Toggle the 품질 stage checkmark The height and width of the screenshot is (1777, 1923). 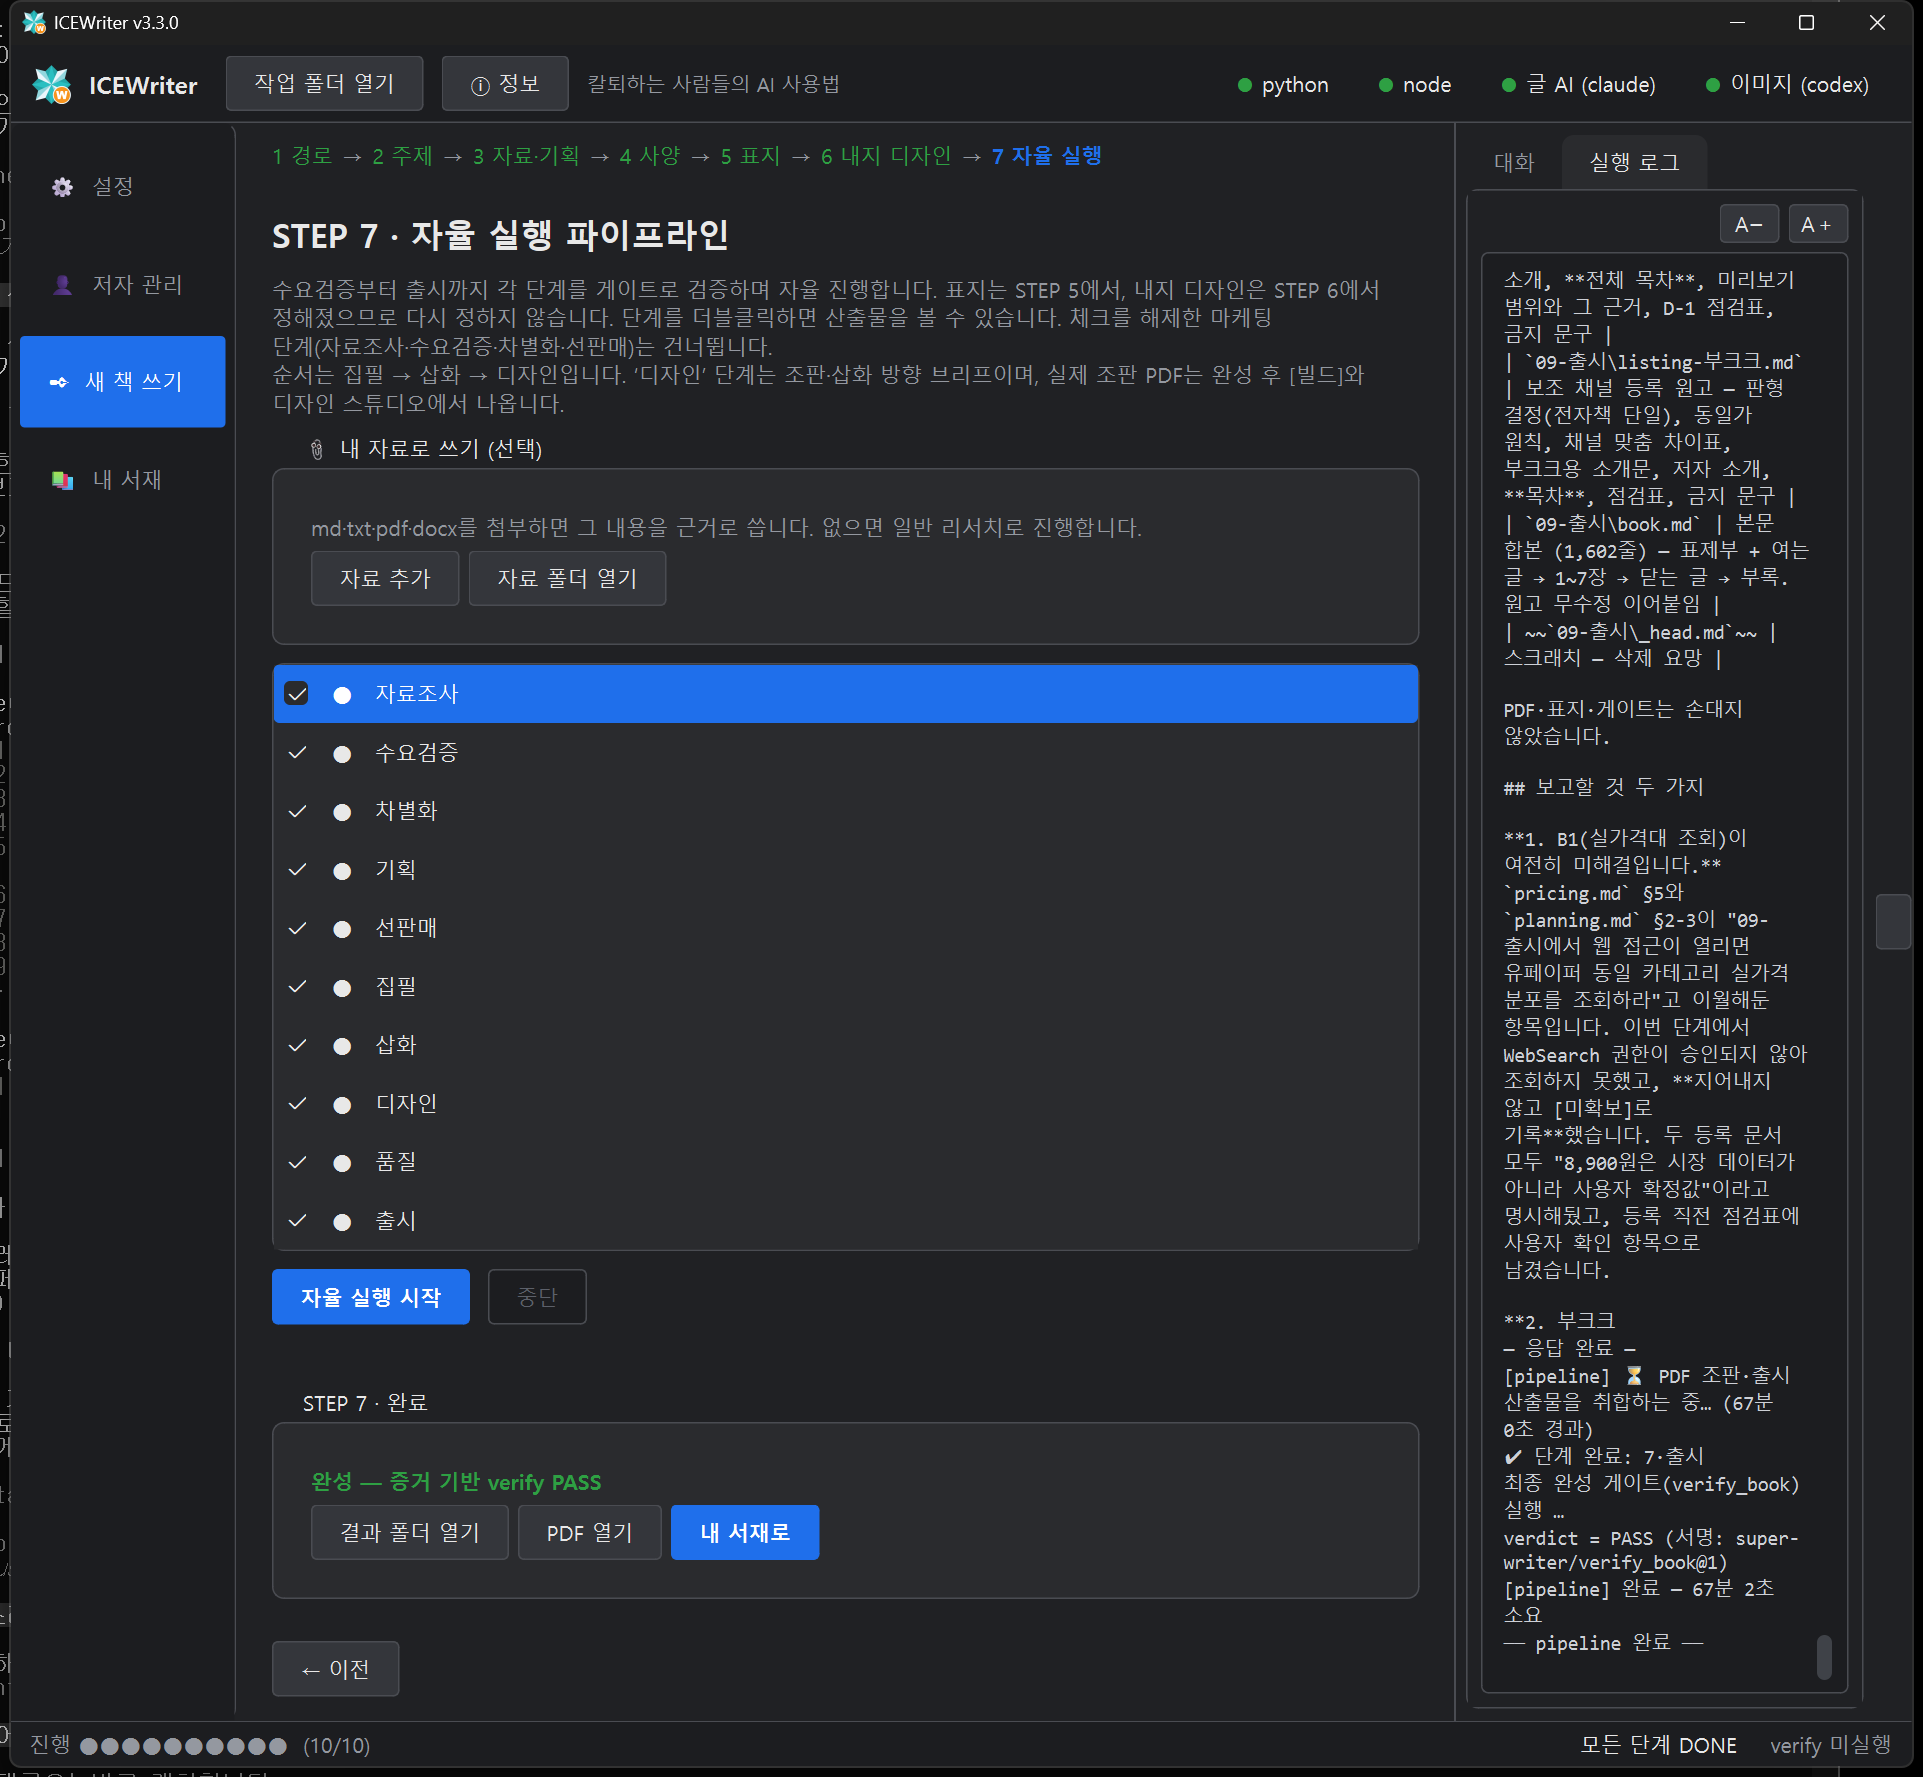click(297, 1162)
